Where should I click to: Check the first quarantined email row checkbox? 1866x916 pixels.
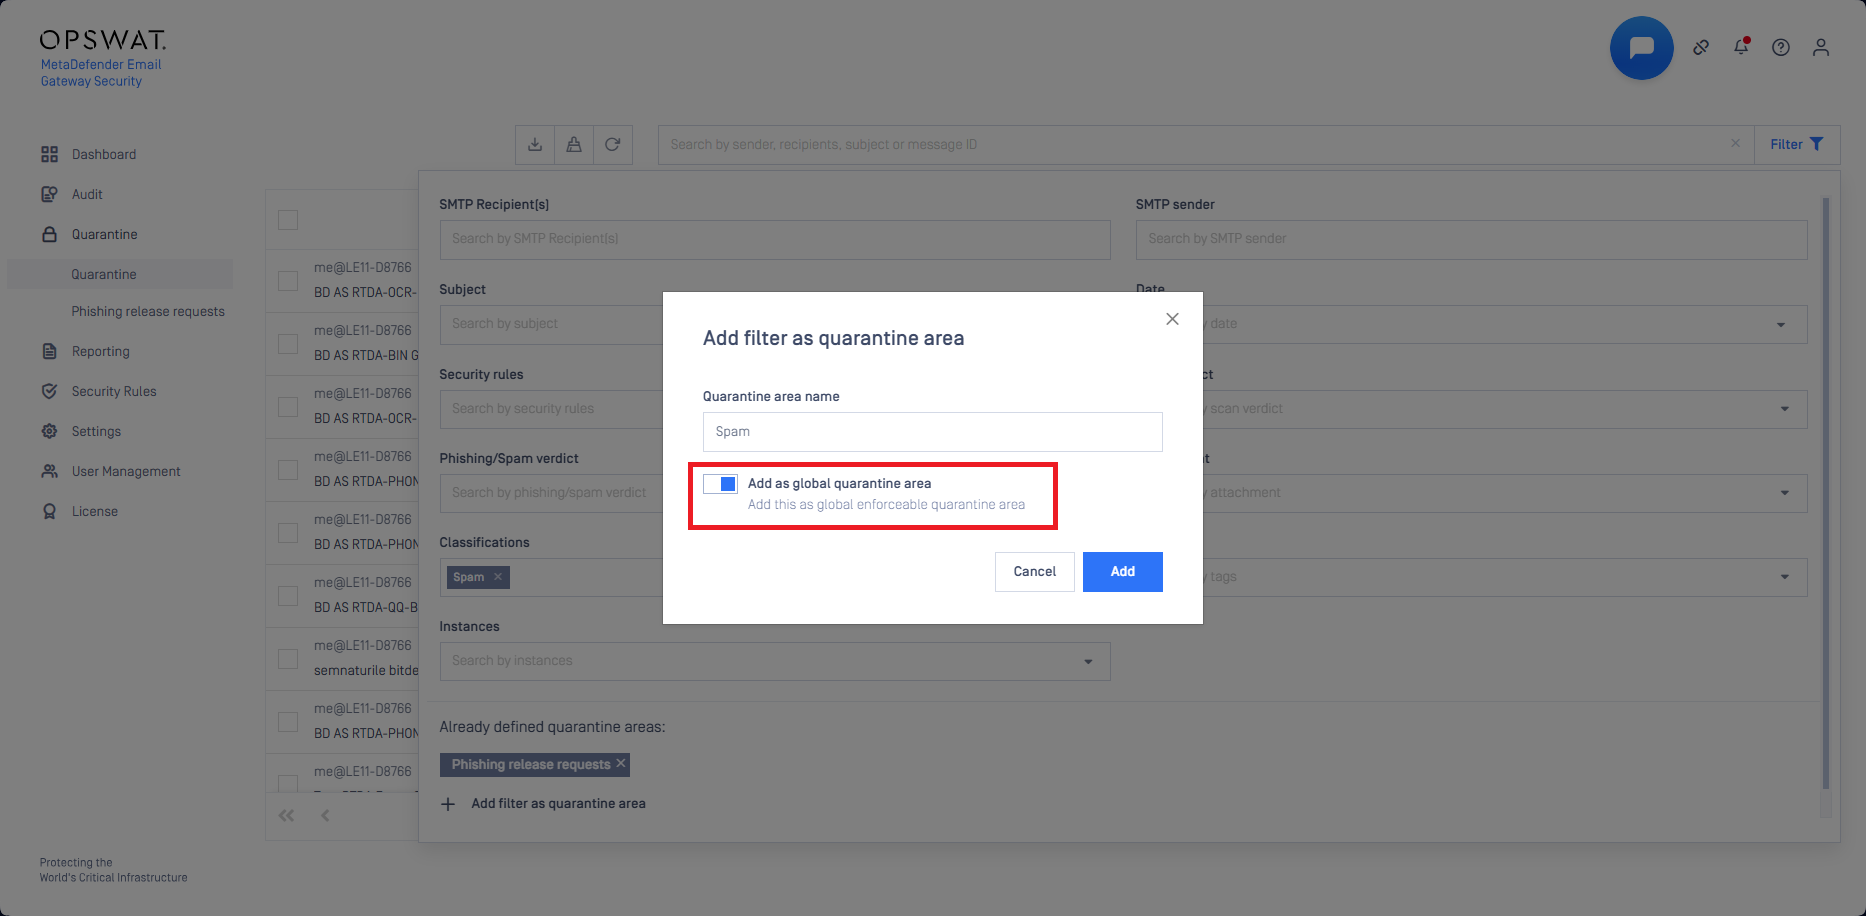click(x=288, y=281)
